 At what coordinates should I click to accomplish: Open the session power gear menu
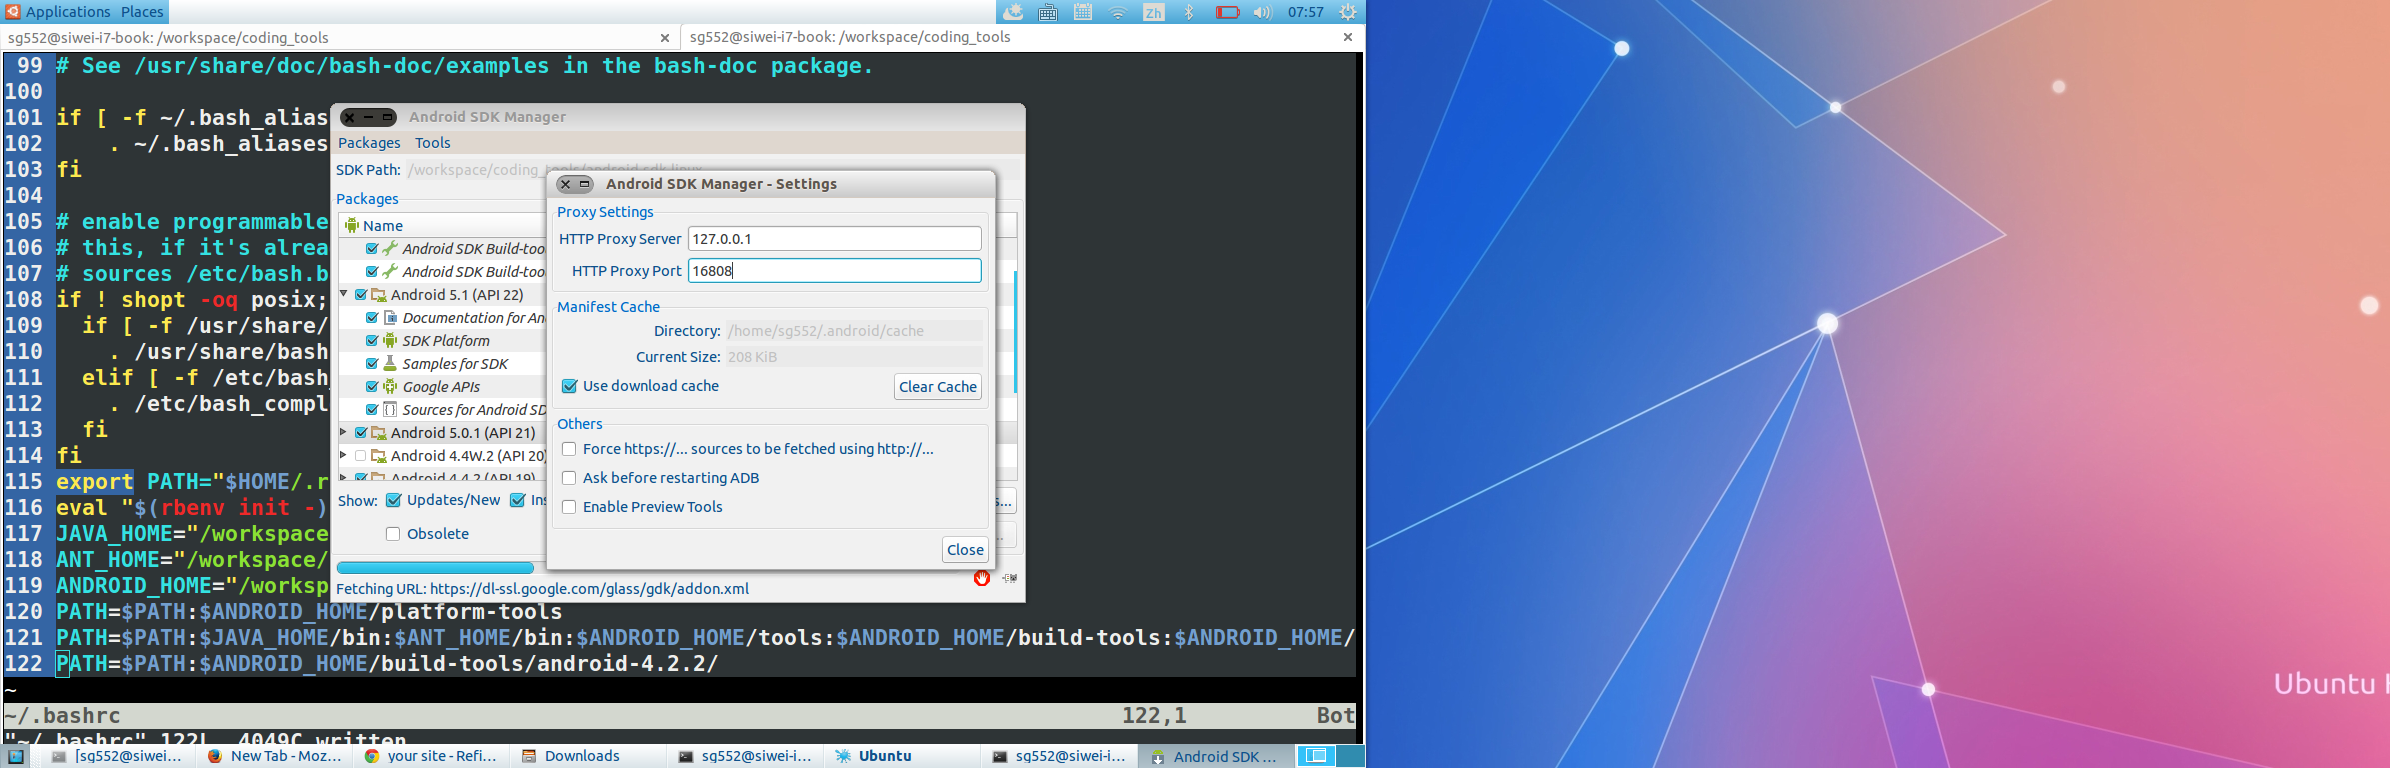pos(1348,12)
